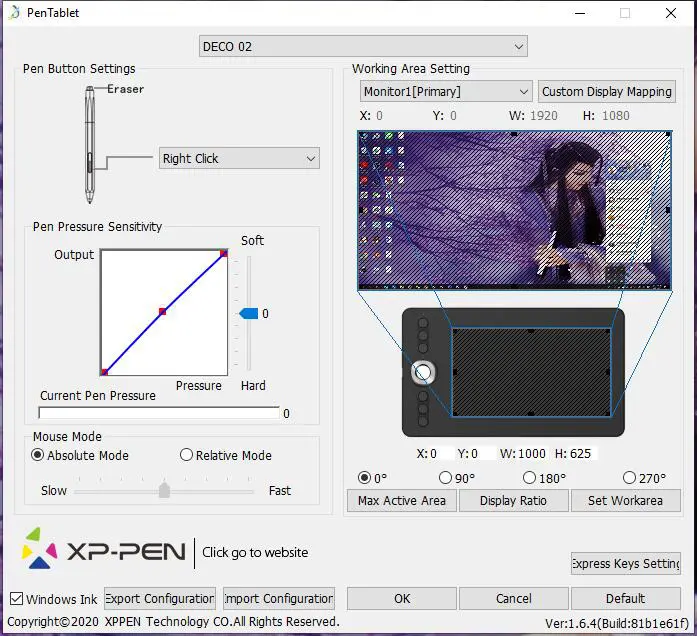Click the top express key on tablet image
Screen dimensions: 697x636
pyautogui.click(x=423, y=324)
